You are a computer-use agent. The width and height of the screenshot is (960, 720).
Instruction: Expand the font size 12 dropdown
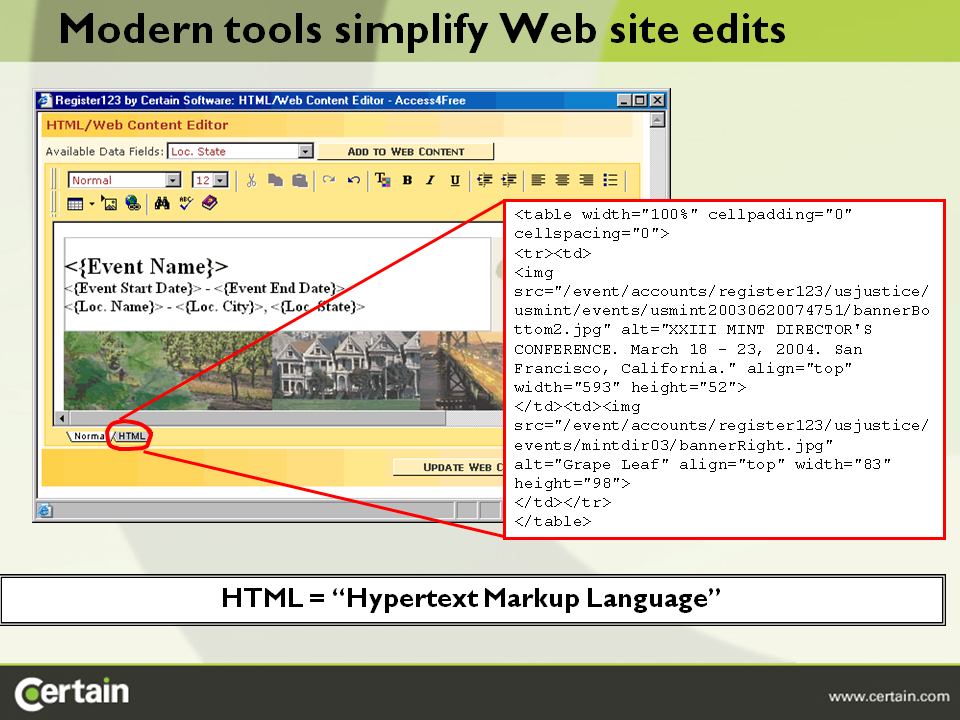coord(221,180)
